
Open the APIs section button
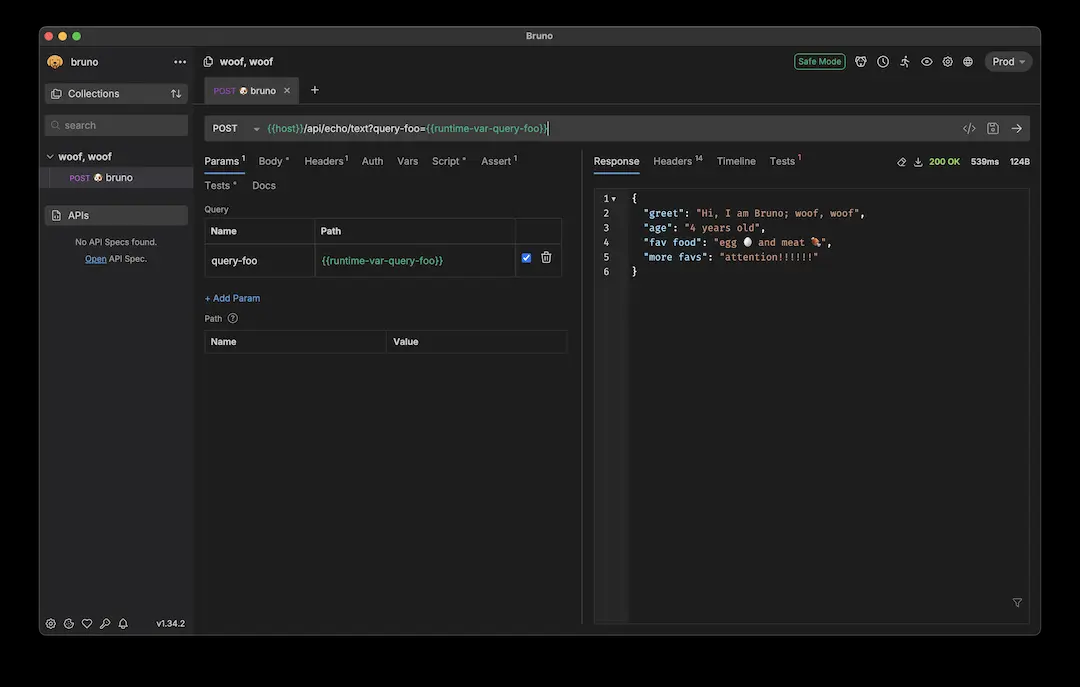point(116,216)
